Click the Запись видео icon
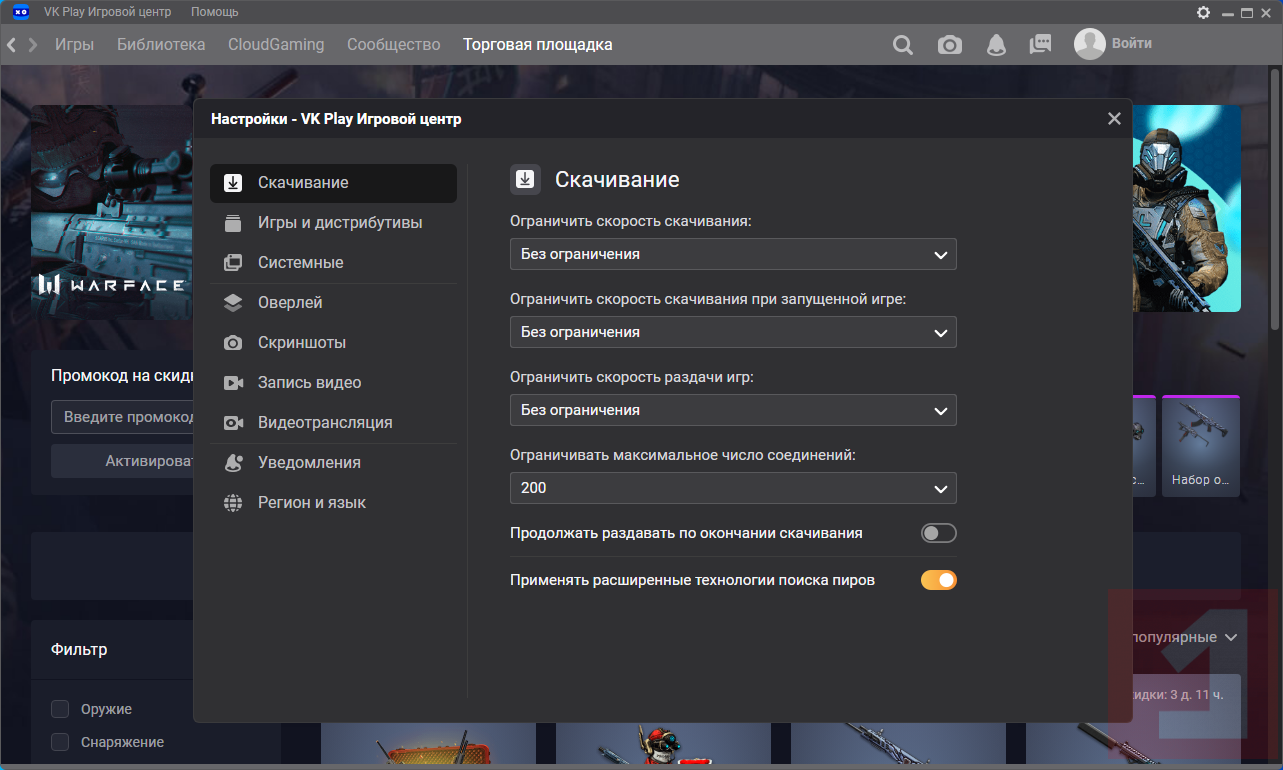Image resolution: width=1283 pixels, height=770 pixels. pos(233,383)
